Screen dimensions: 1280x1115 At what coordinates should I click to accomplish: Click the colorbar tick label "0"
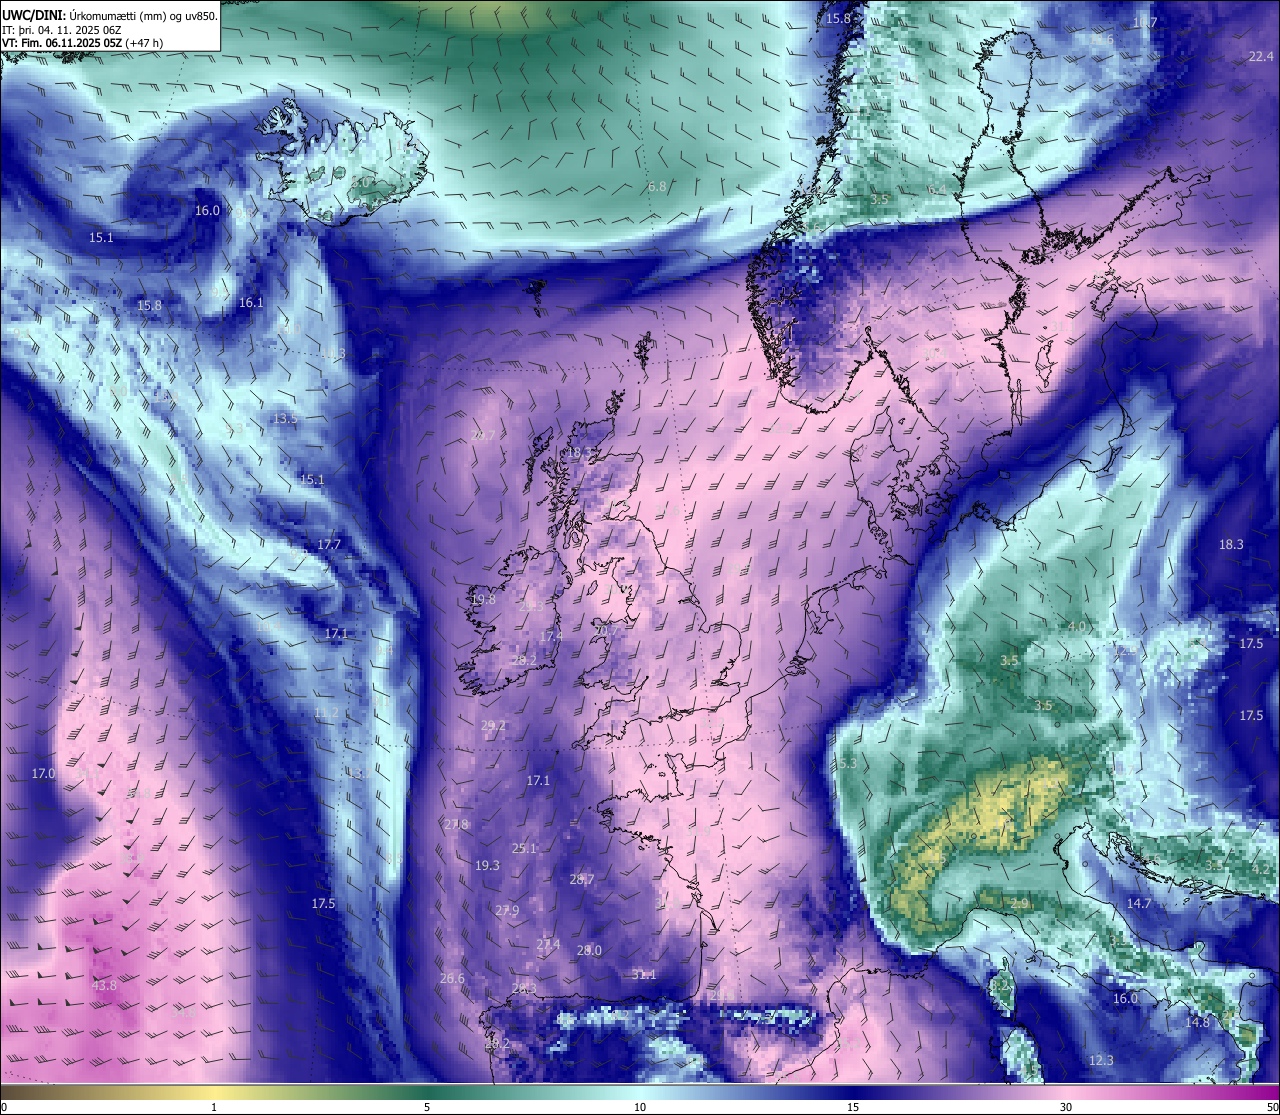pos(4,1107)
